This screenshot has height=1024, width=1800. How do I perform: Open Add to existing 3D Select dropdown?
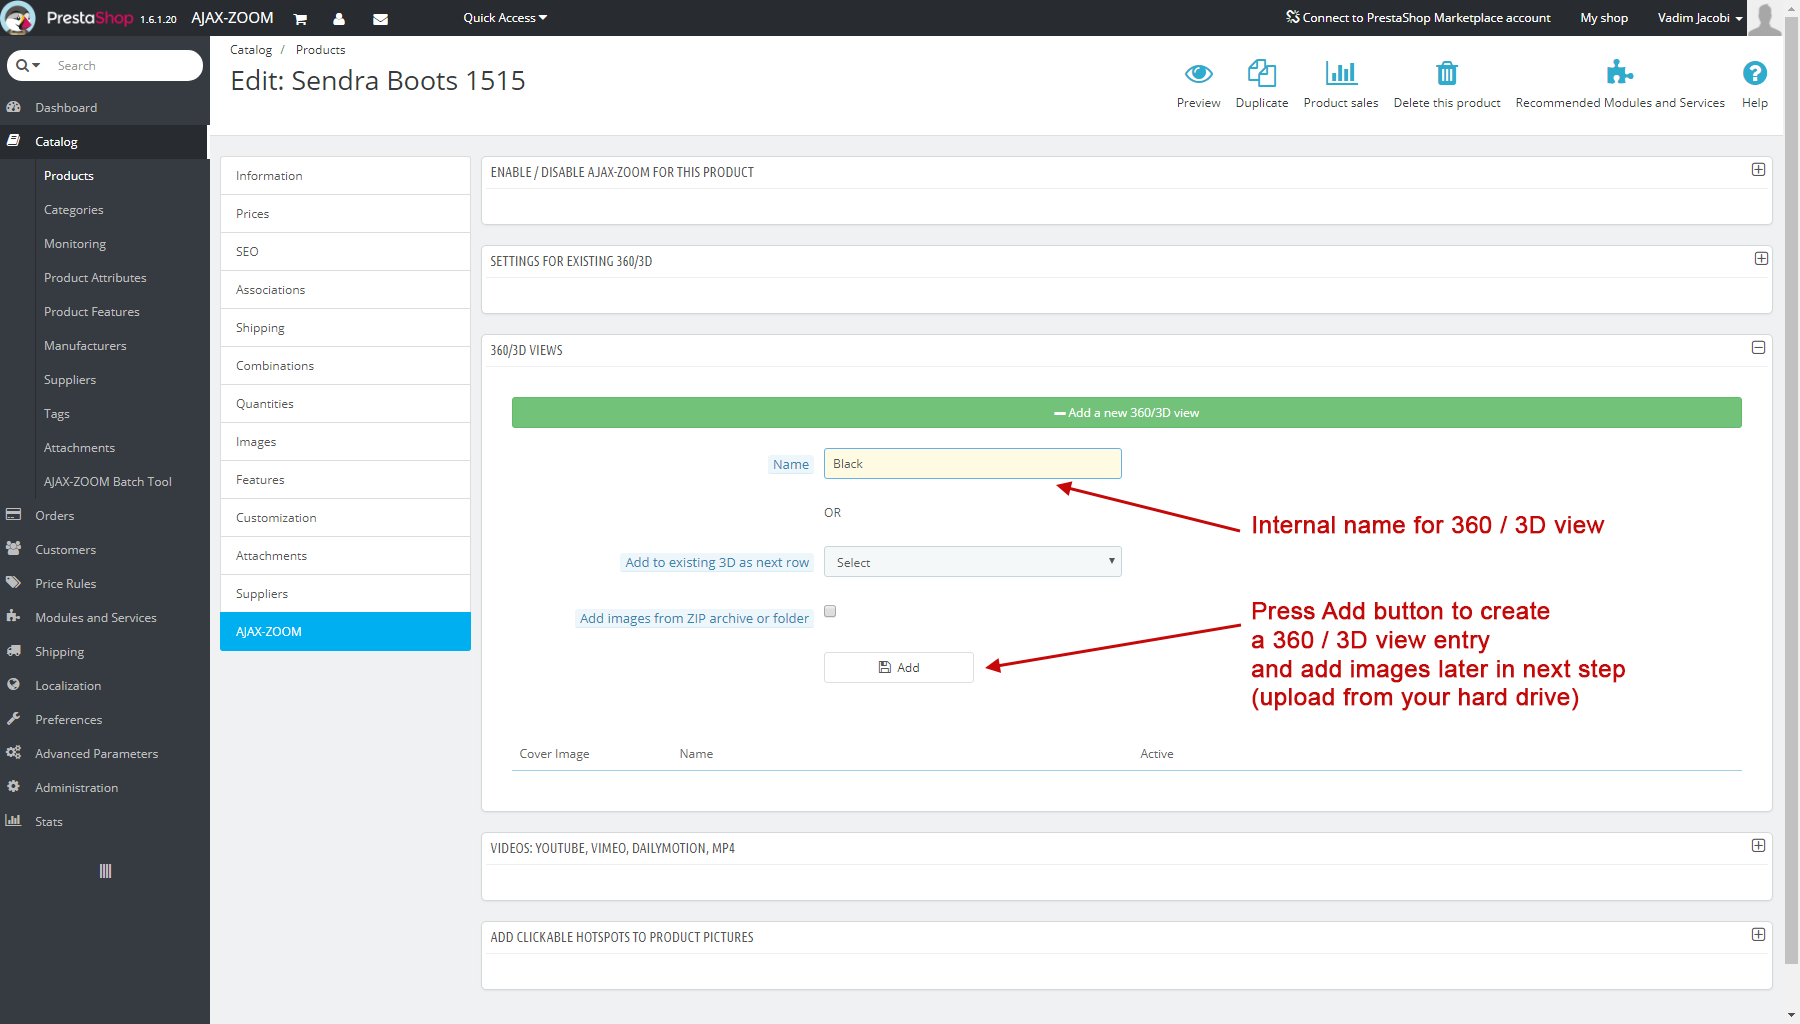point(973,562)
